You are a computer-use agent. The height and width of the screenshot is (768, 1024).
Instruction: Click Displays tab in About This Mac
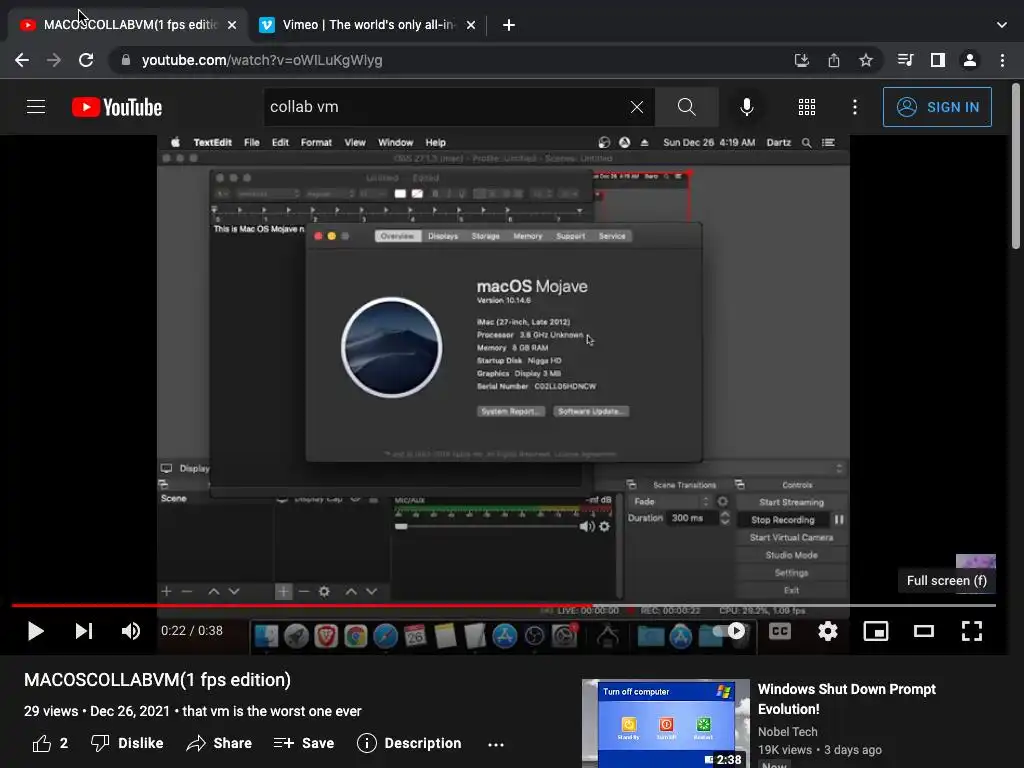tap(443, 236)
